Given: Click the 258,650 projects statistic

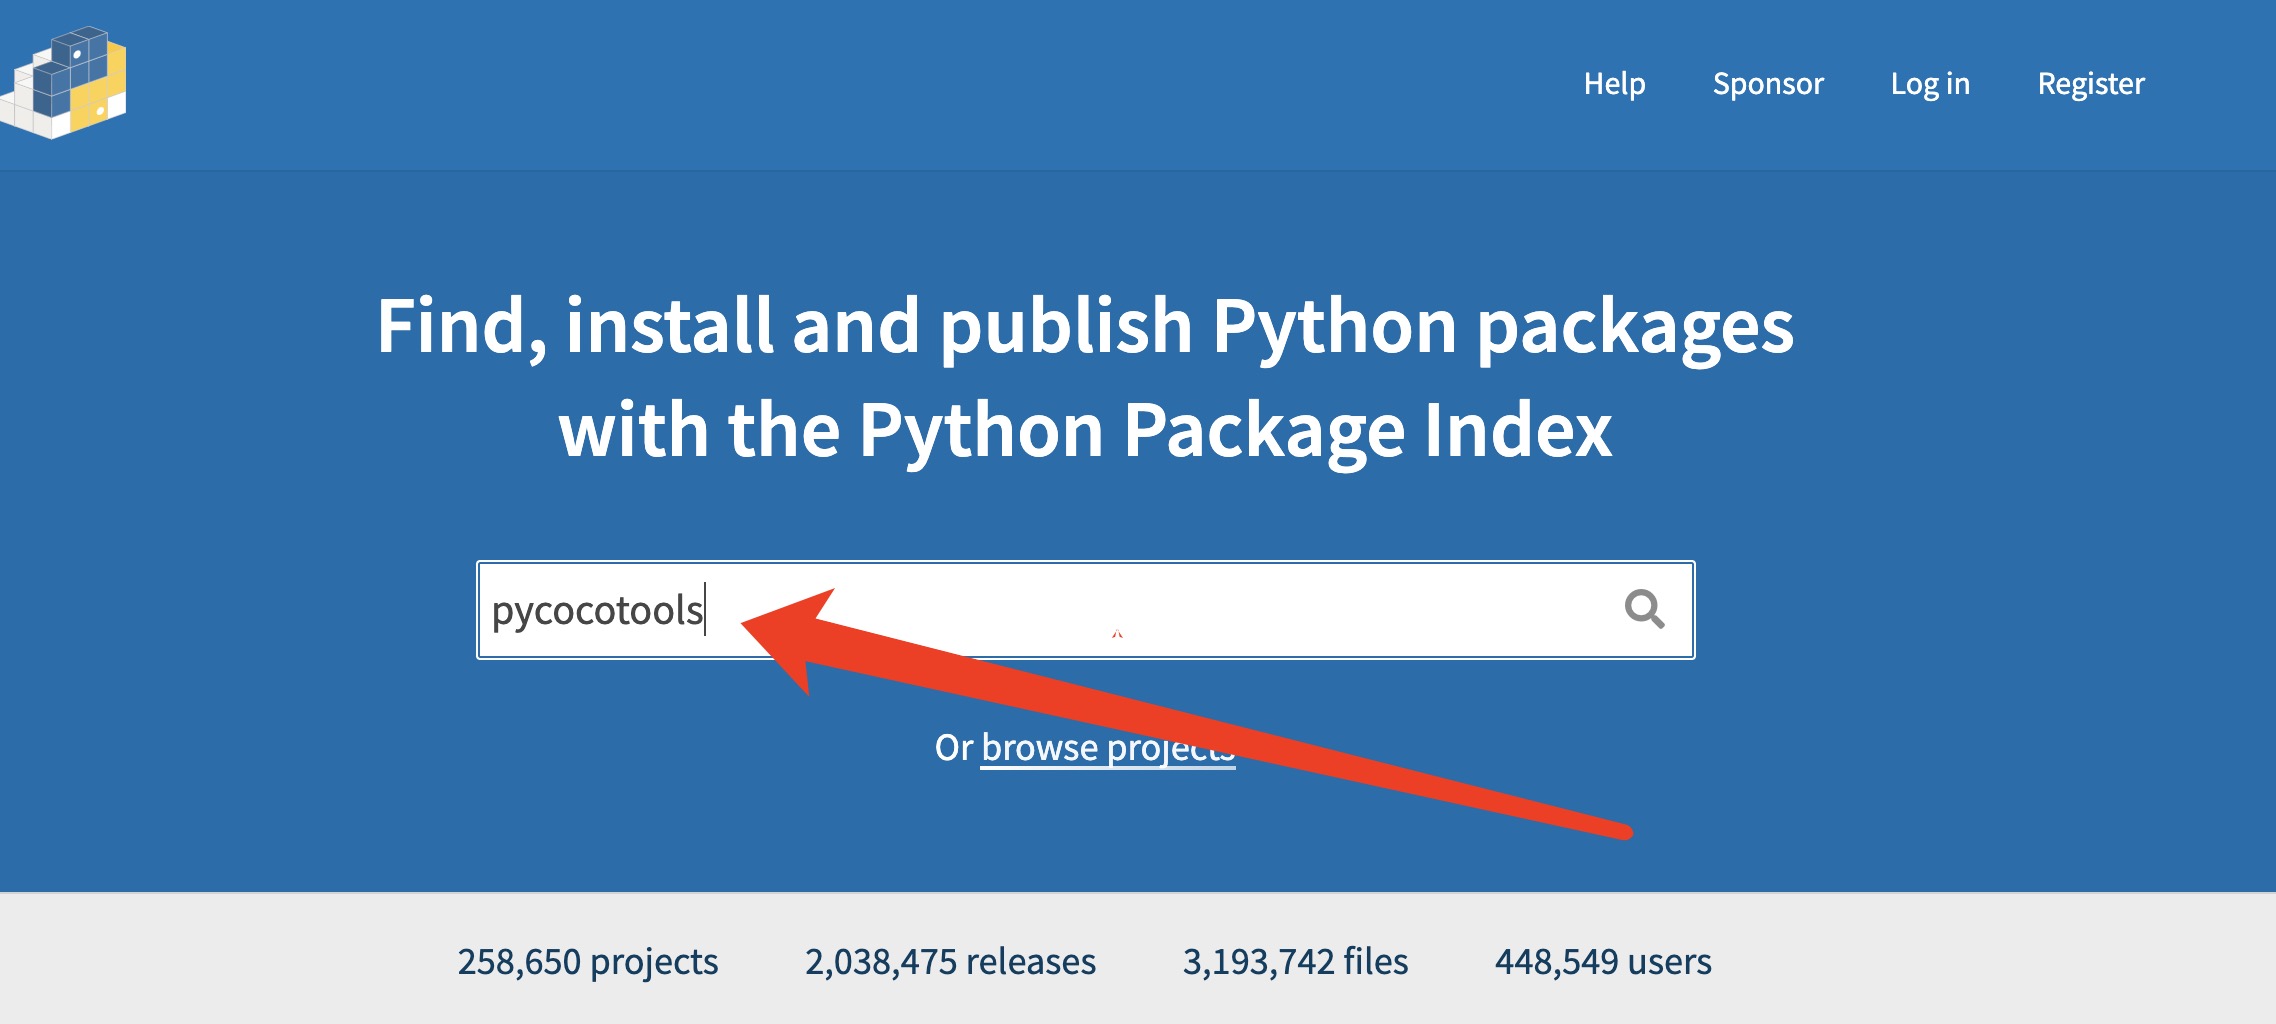Looking at the screenshot, I should [x=588, y=962].
